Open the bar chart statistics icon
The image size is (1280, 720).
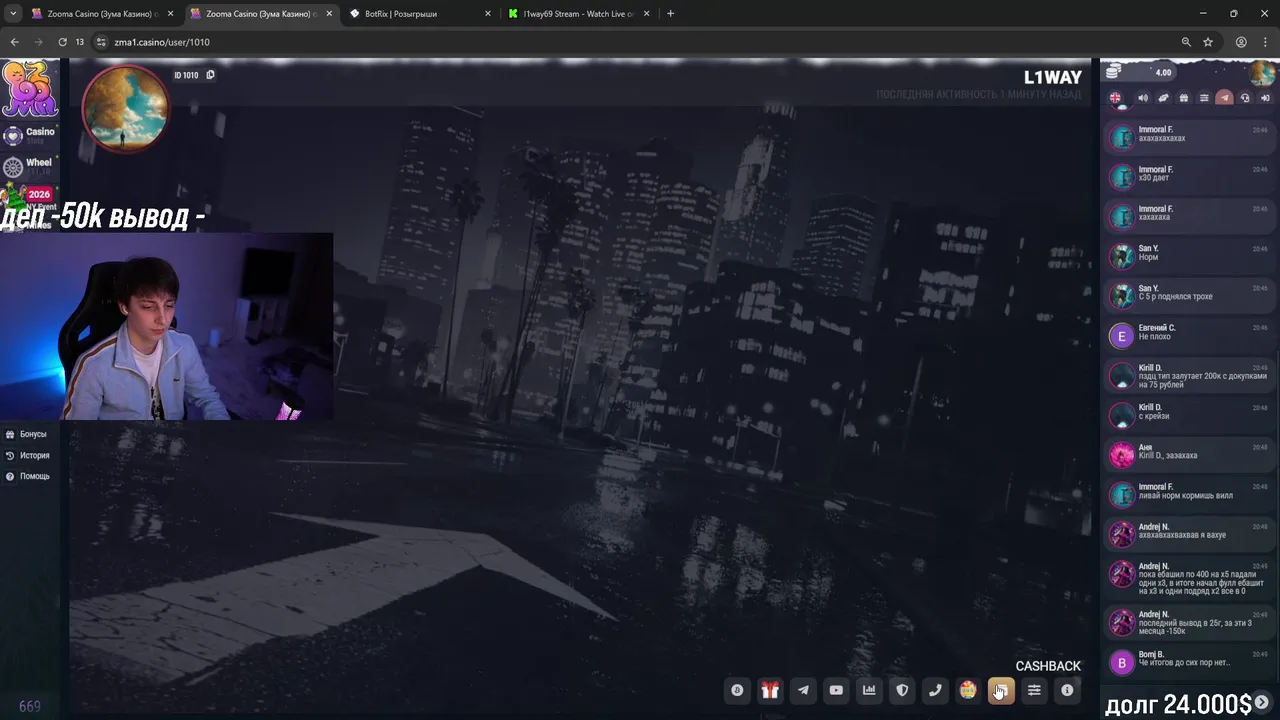869,690
